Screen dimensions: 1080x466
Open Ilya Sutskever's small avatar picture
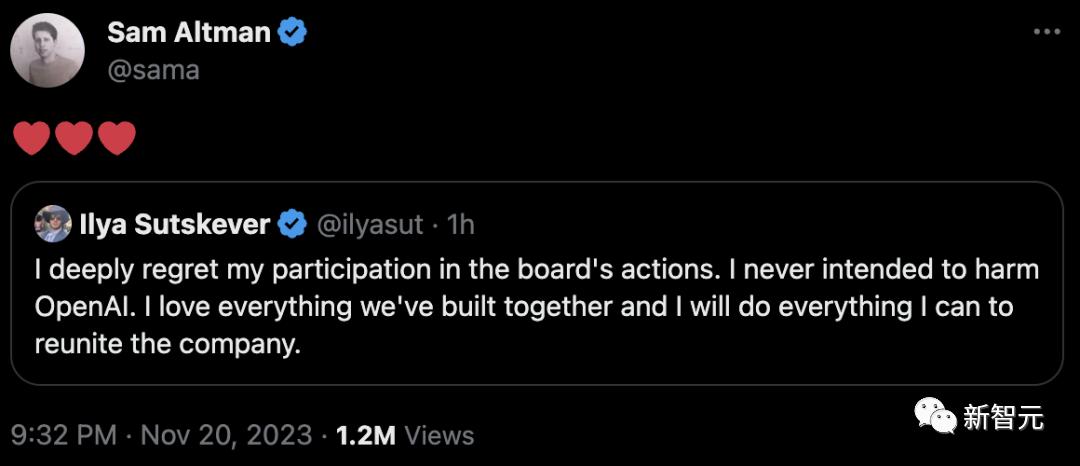tap(53, 223)
